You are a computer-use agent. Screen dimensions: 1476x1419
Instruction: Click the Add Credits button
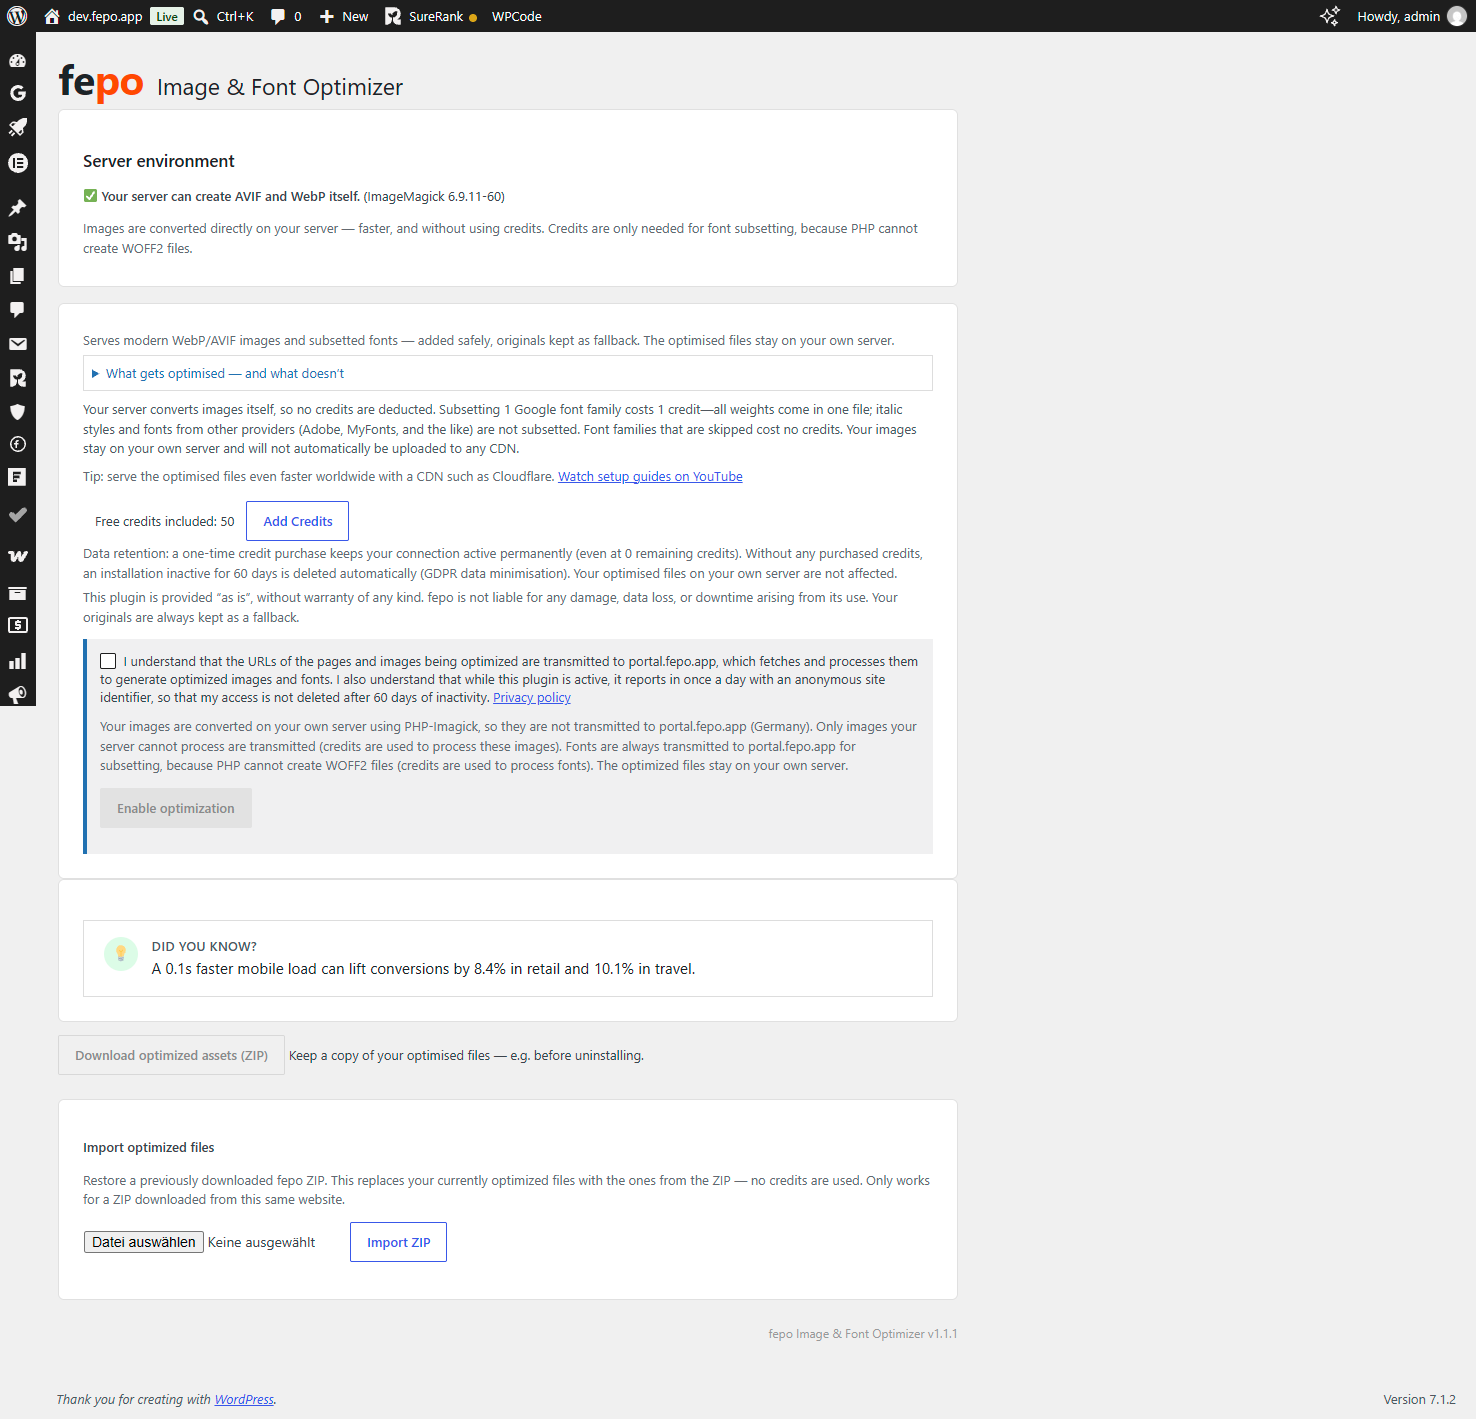[297, 521]
